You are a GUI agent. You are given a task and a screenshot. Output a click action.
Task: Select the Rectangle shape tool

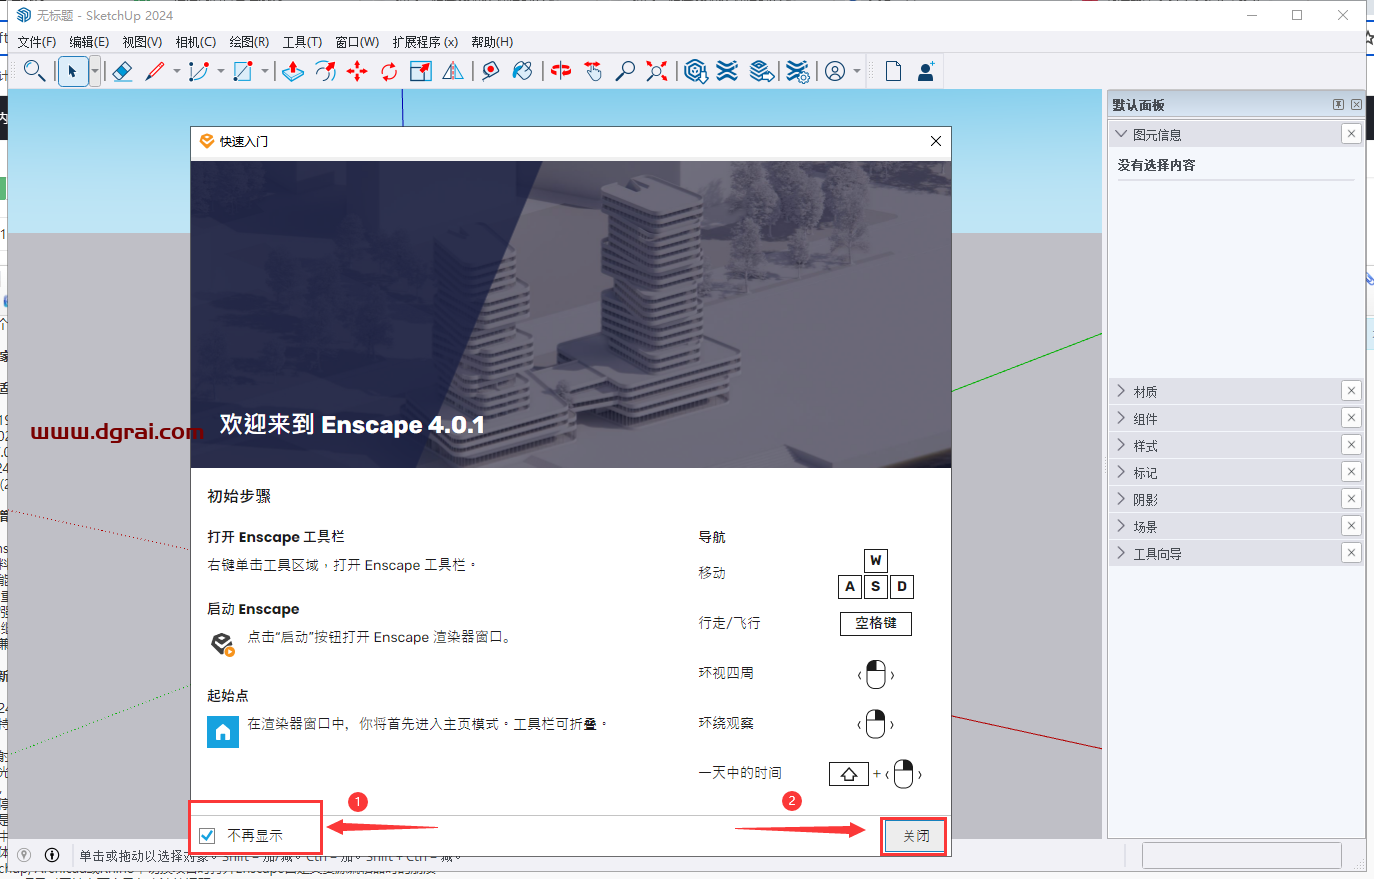tap(243, 71)
